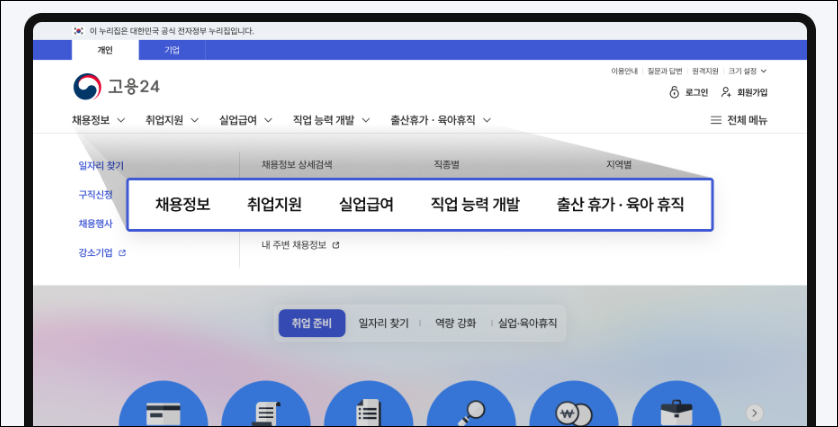Select the 취업 준비 pill tab
The height and width of the screenshot is (427, 838).
312,323
